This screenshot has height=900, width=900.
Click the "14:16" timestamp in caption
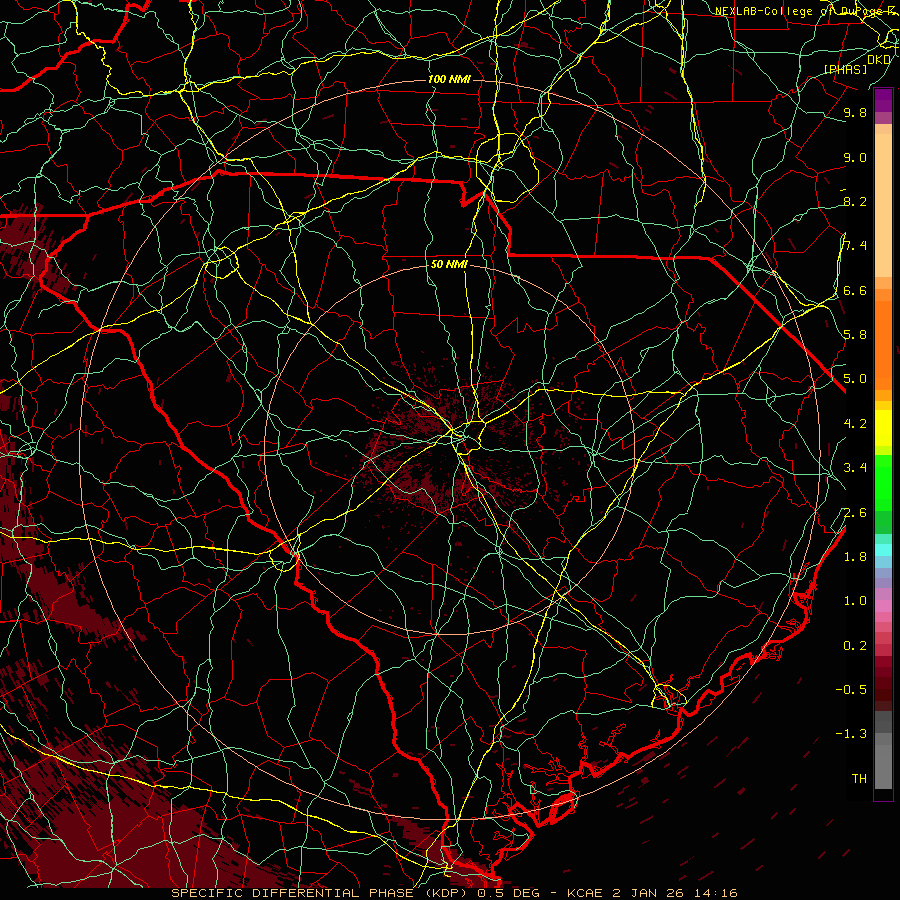click(716, 893)
